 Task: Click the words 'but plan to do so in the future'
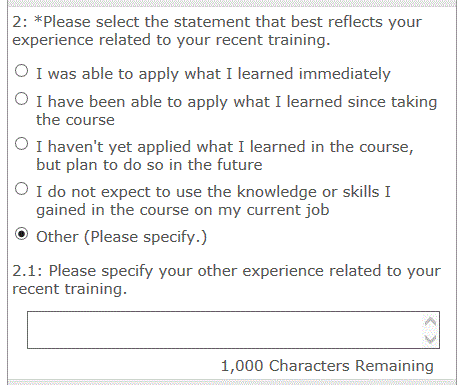(x=149, y=165)
